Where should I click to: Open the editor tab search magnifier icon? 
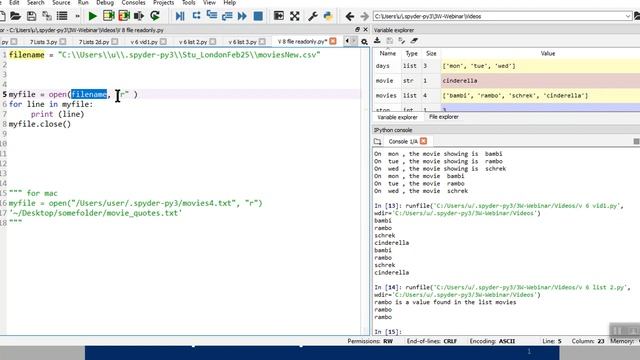pyautogui.click(x=364, y=42)
